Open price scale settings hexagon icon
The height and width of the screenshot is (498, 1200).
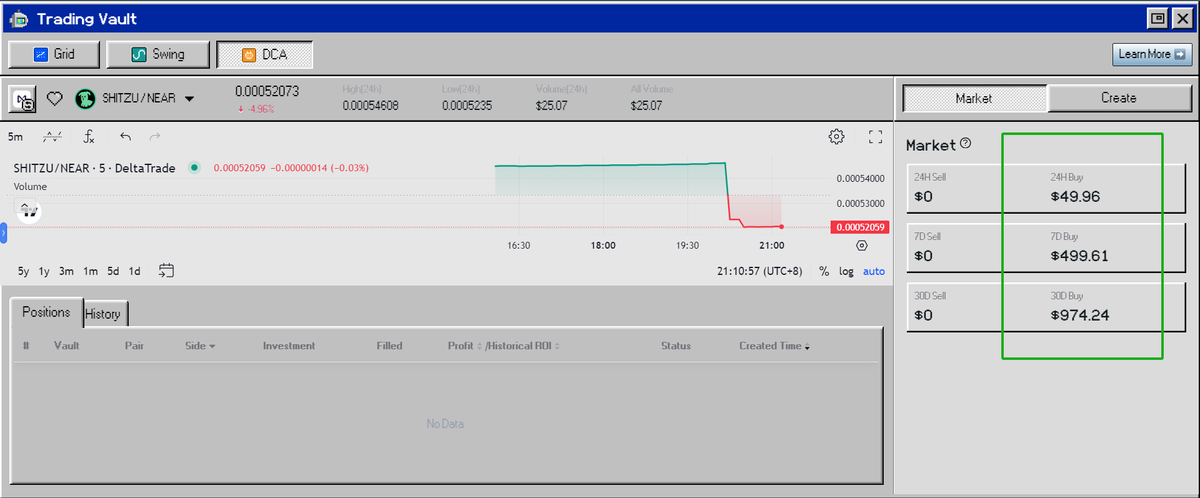pyautogui.click(x=862, y=244)
